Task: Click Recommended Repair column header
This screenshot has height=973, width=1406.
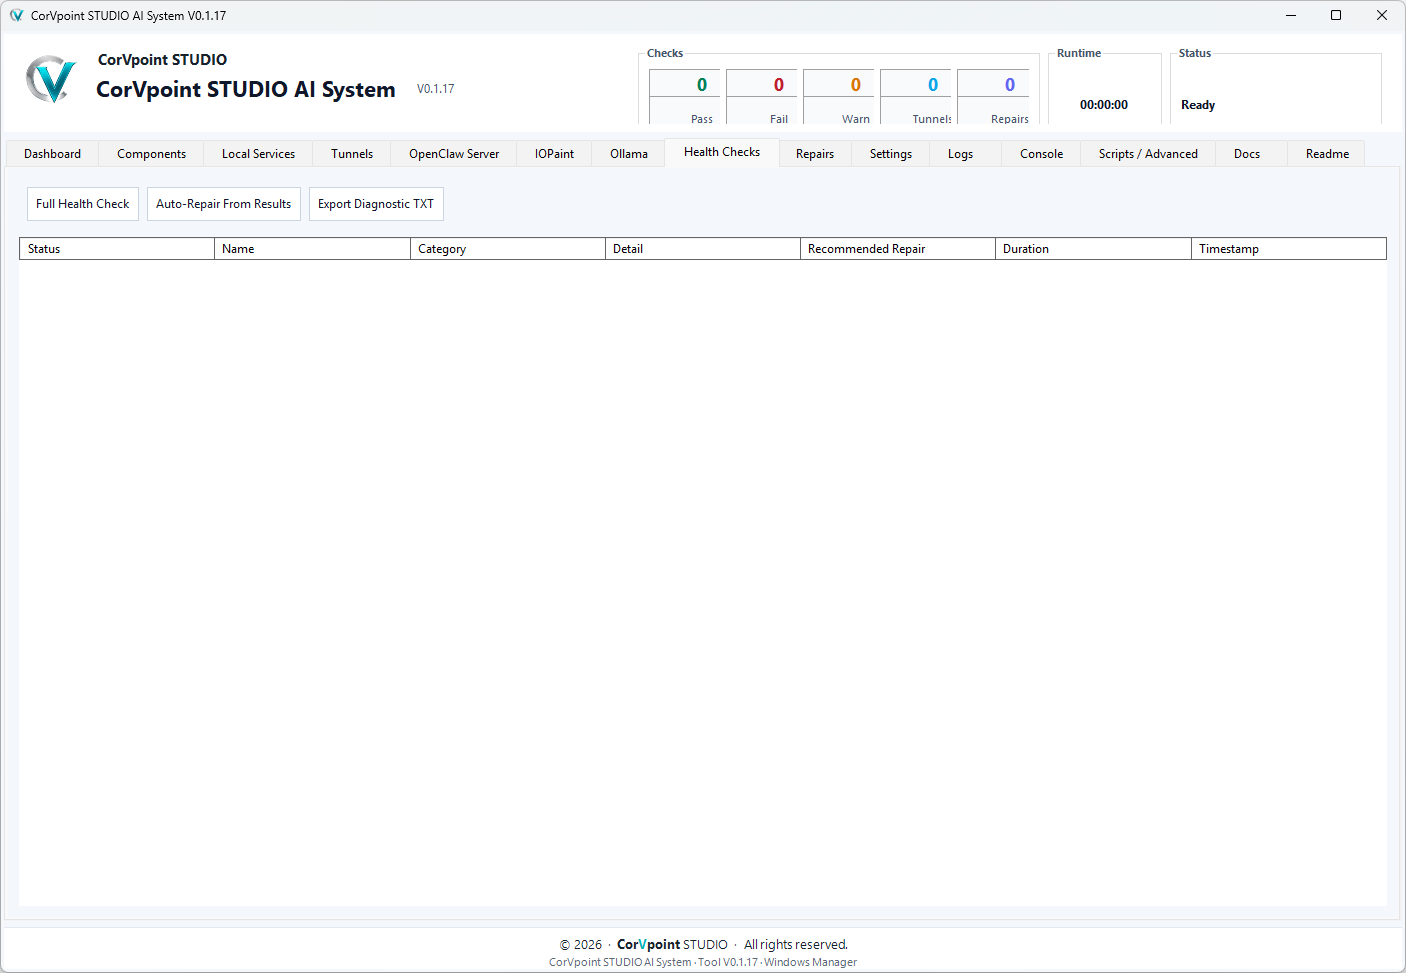Action: [x=898, y=249]
